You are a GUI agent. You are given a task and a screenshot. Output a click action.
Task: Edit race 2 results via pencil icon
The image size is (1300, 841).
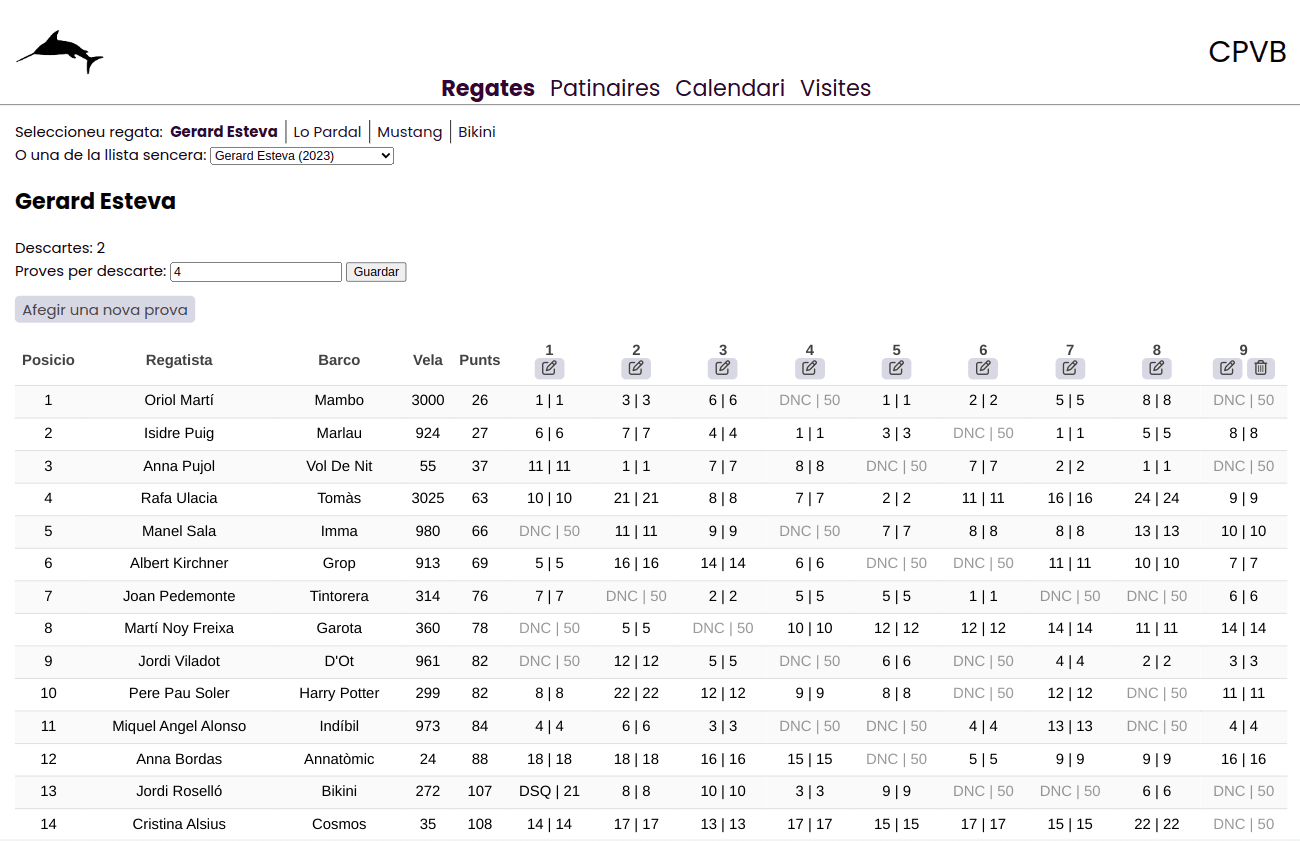[636, 368]
